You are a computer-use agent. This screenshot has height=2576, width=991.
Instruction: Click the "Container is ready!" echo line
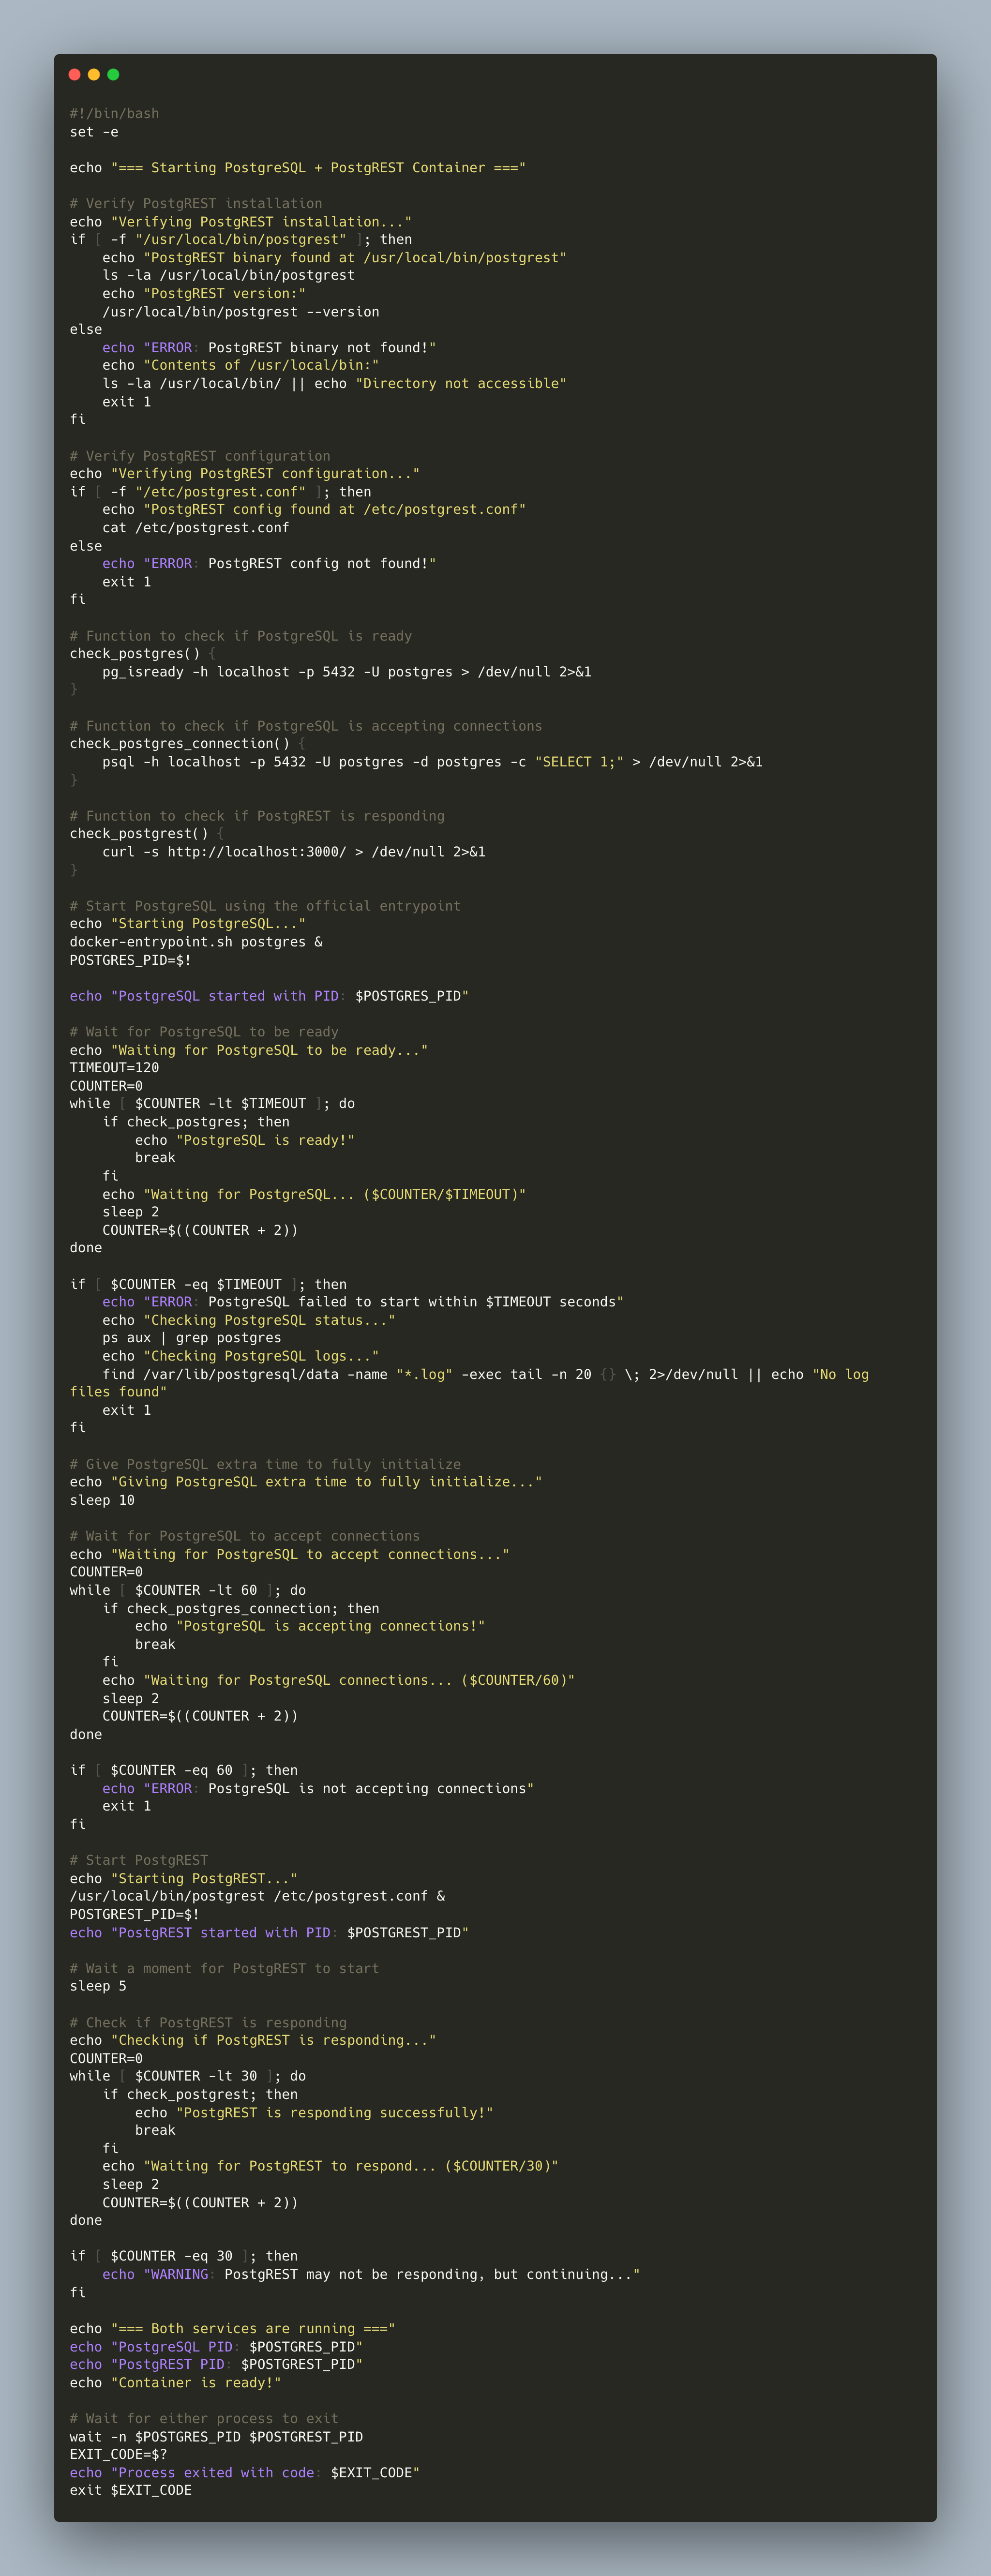tap(175, 2382)
